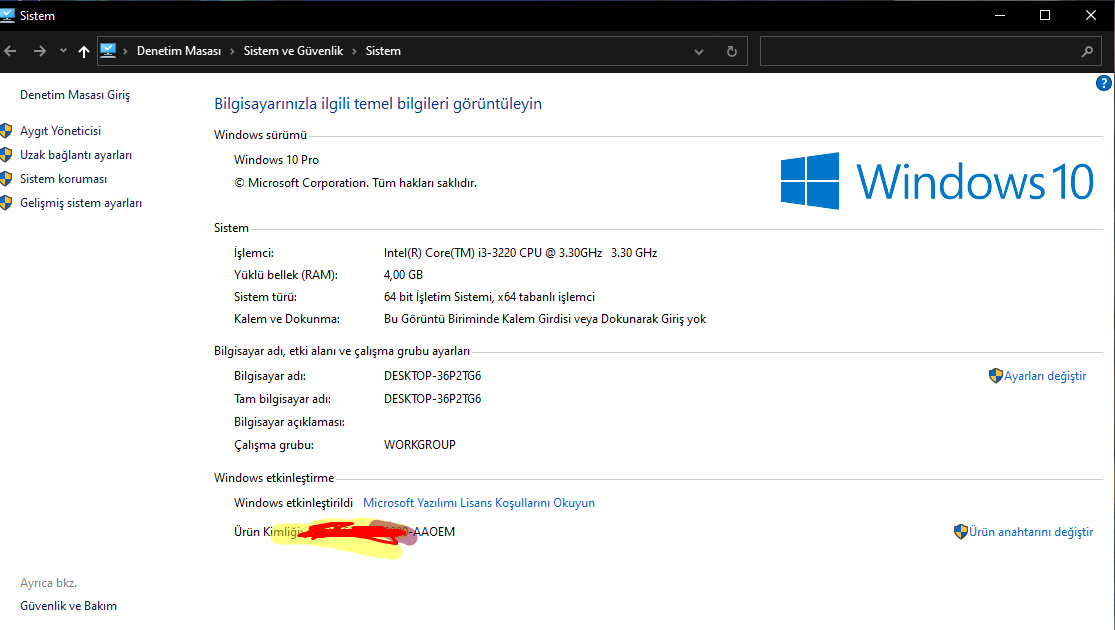1115x630 pixels.
Task: Go back using the back arrow
Action: 10,51
